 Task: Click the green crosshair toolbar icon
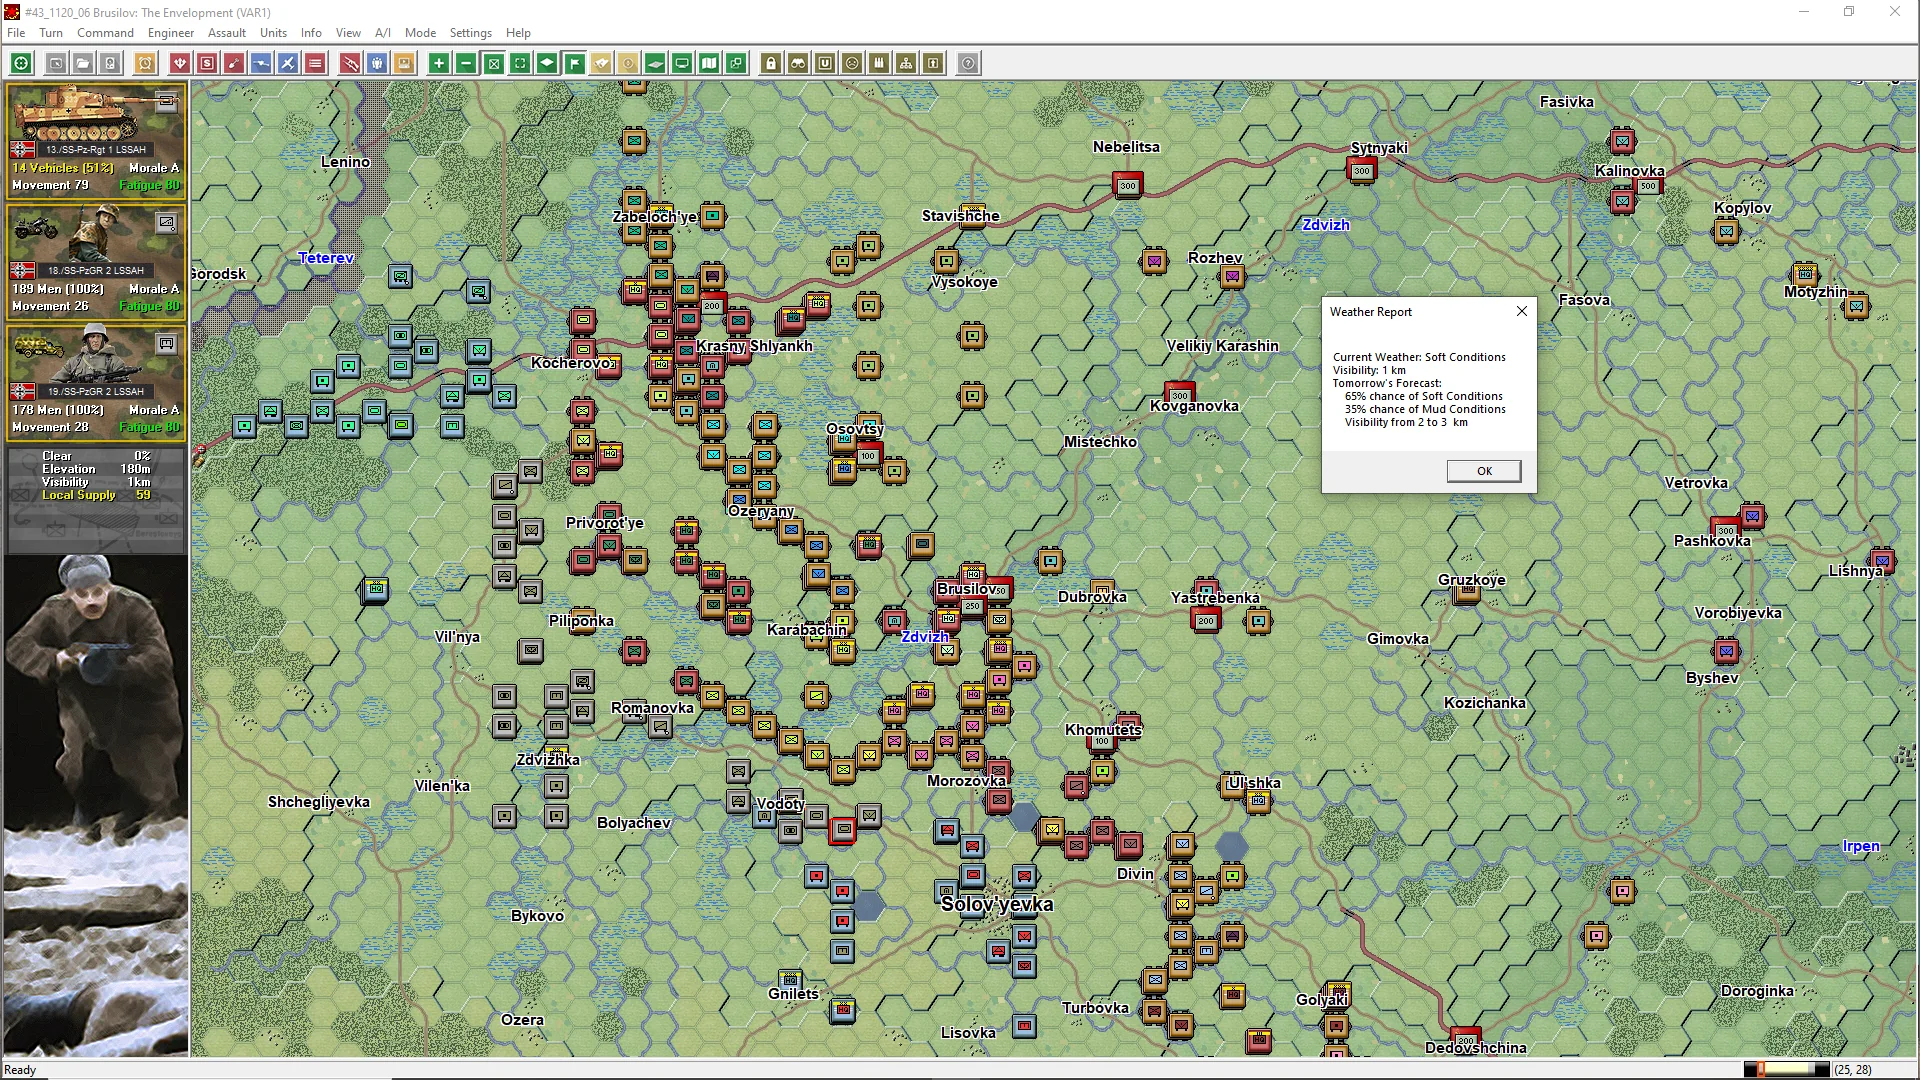21,63
